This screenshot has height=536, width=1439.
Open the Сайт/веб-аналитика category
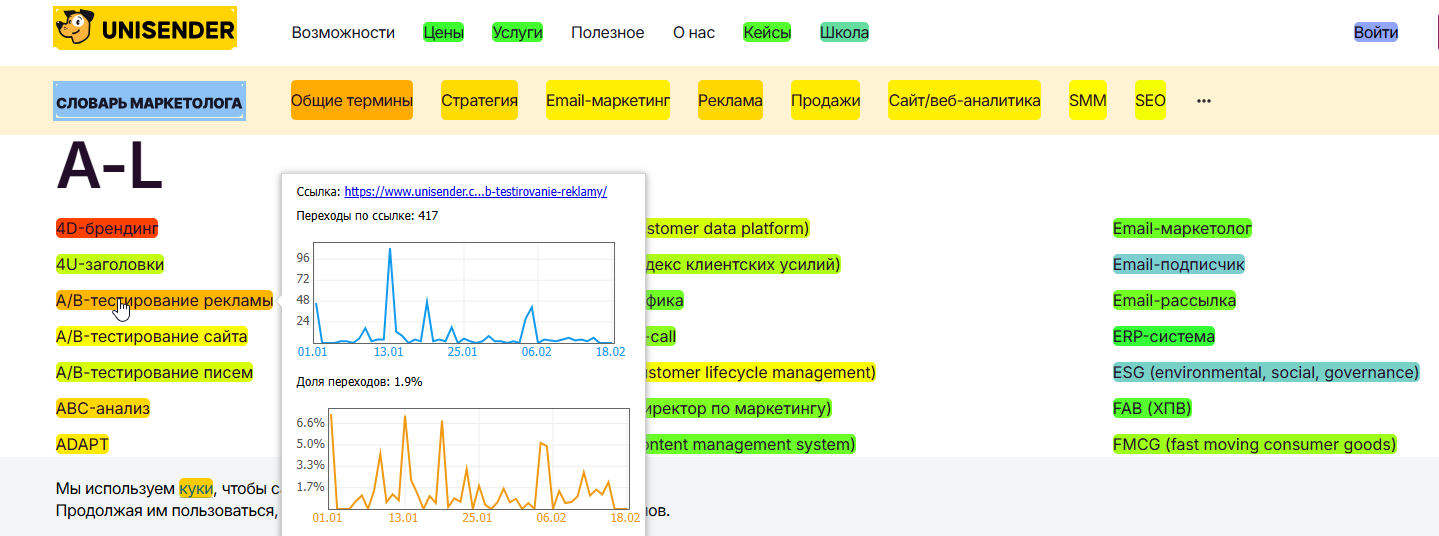click(x=964, y=100)
